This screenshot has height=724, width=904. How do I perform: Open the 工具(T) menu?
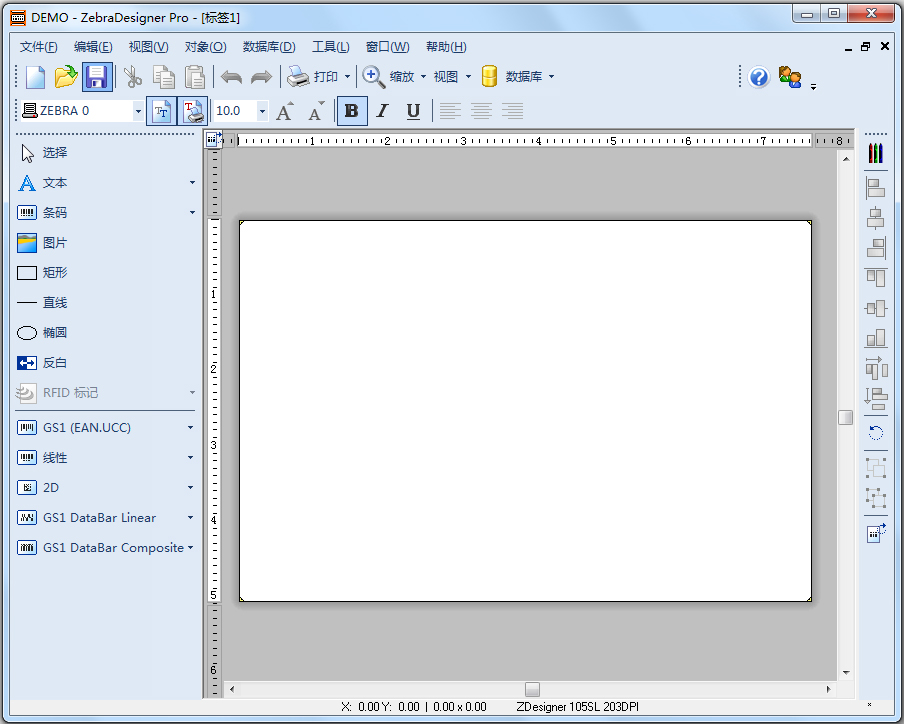click(331, 46)
